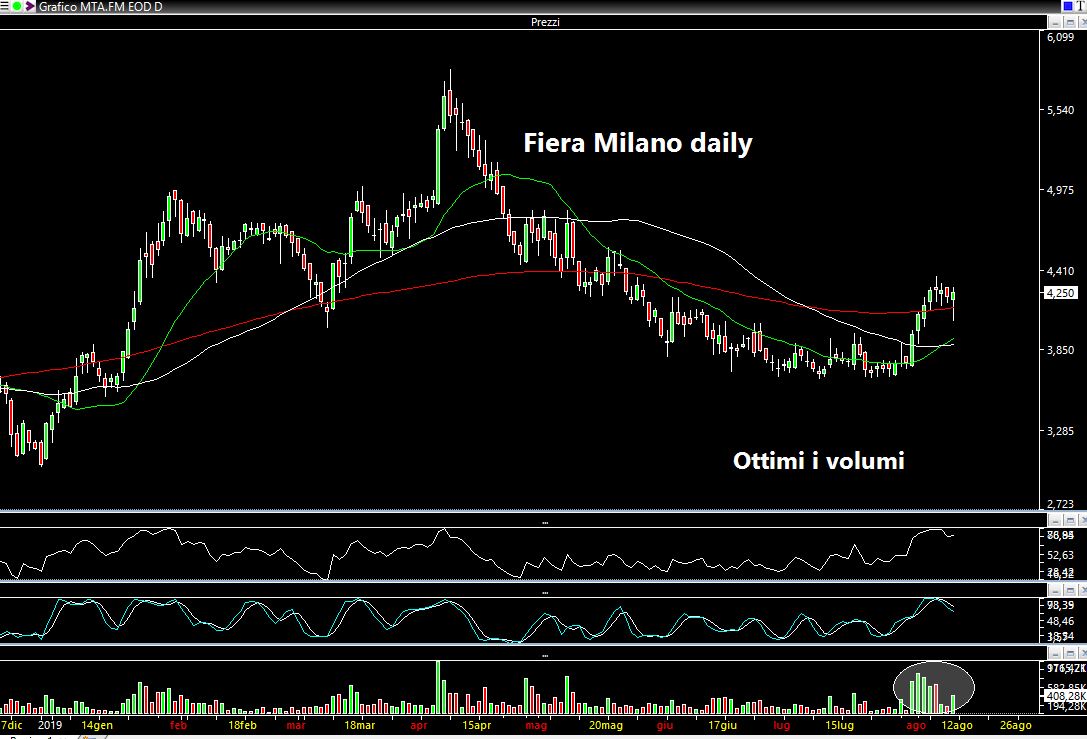Click the 408,28K current volume label
Viewport: 1087px width, 739px height.
tap(1066, 695)
